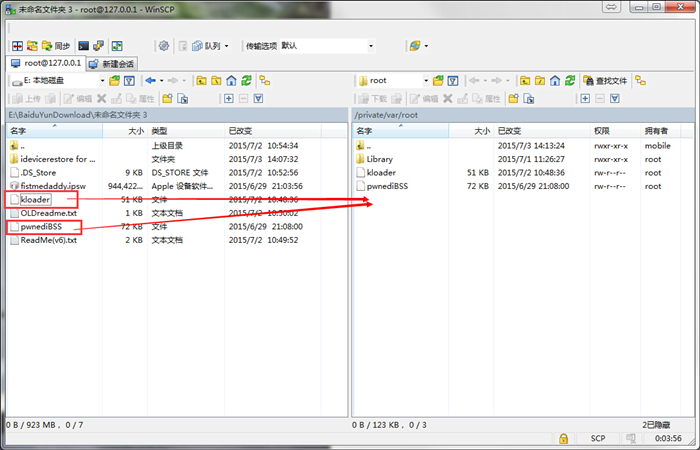Viewport: 700px width, 450px height.
Task: Click the local path E:\BaiduYunDownload label
Action: point(78,115)
